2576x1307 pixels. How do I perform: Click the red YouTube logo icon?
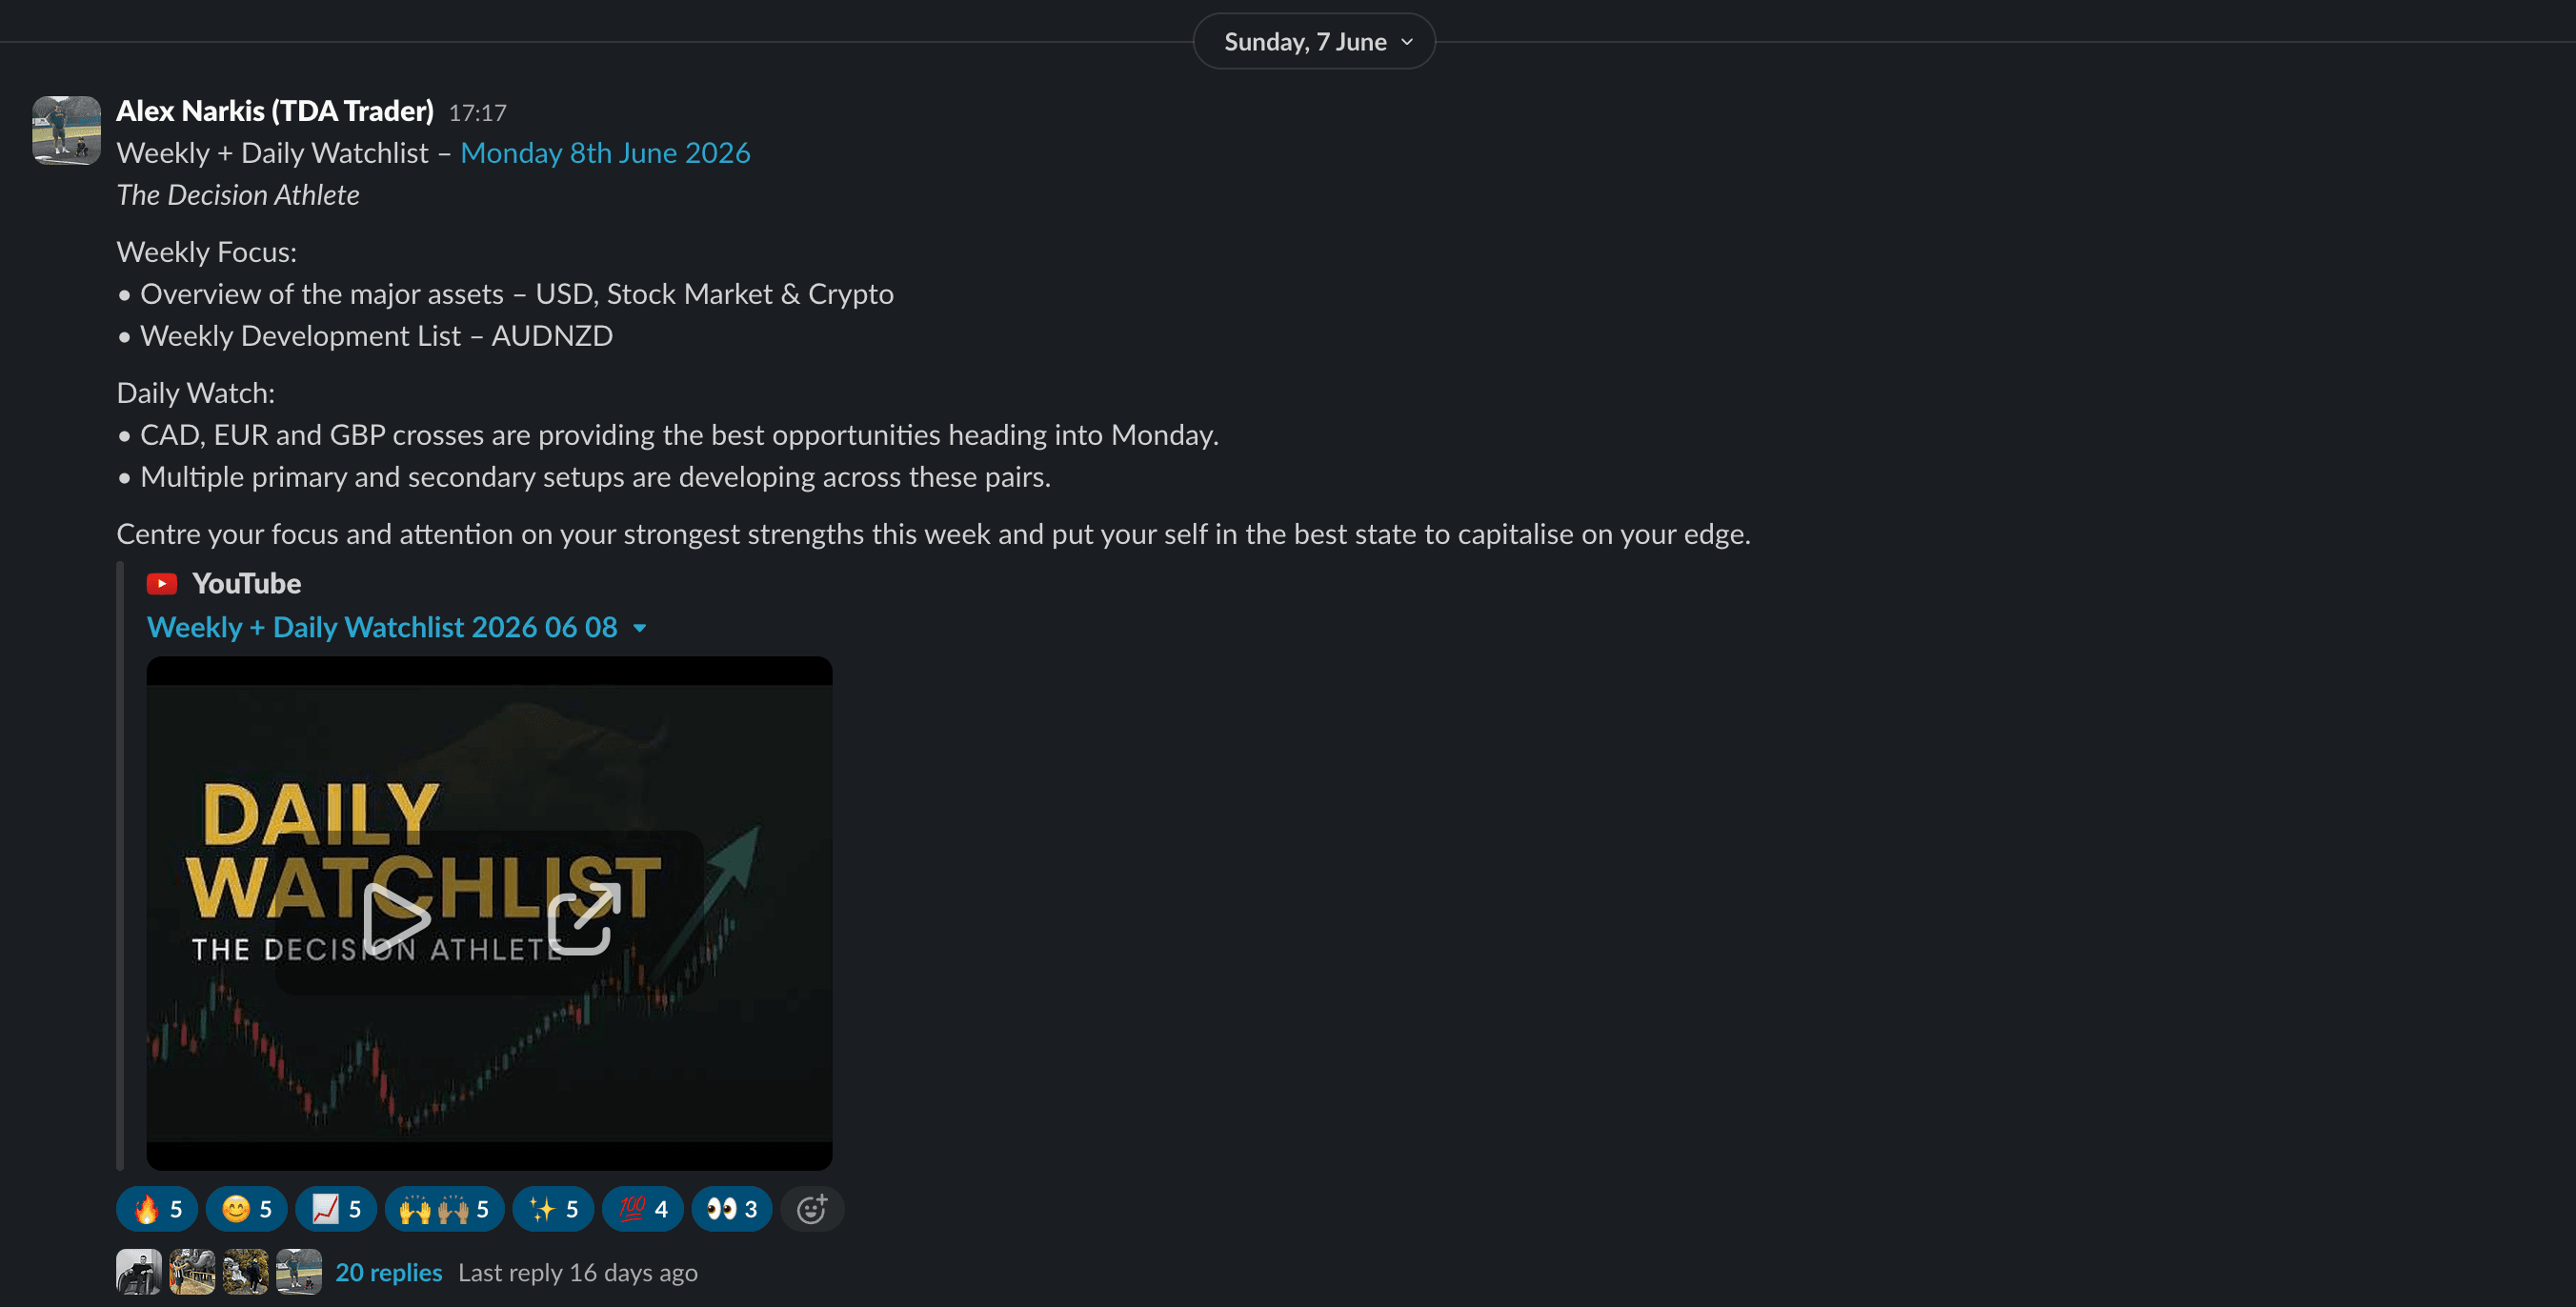(x=162, y=583)
